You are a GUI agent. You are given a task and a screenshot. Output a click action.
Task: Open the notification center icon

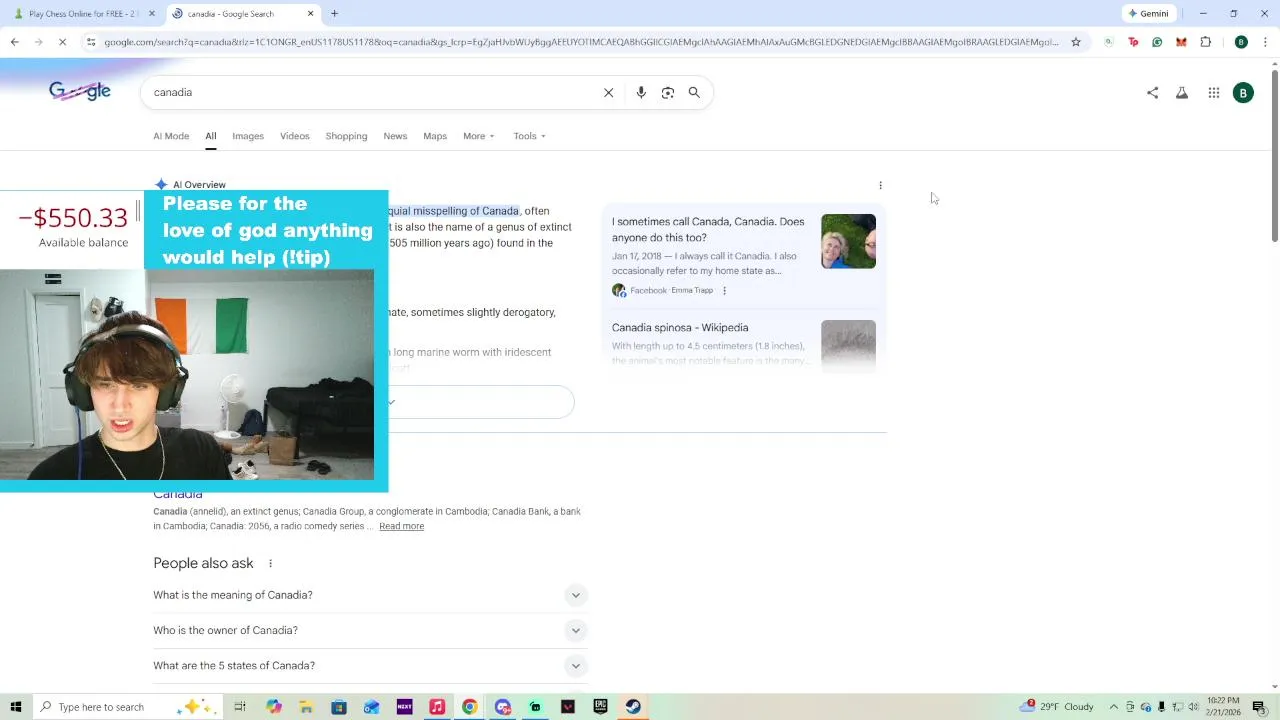1259,707
